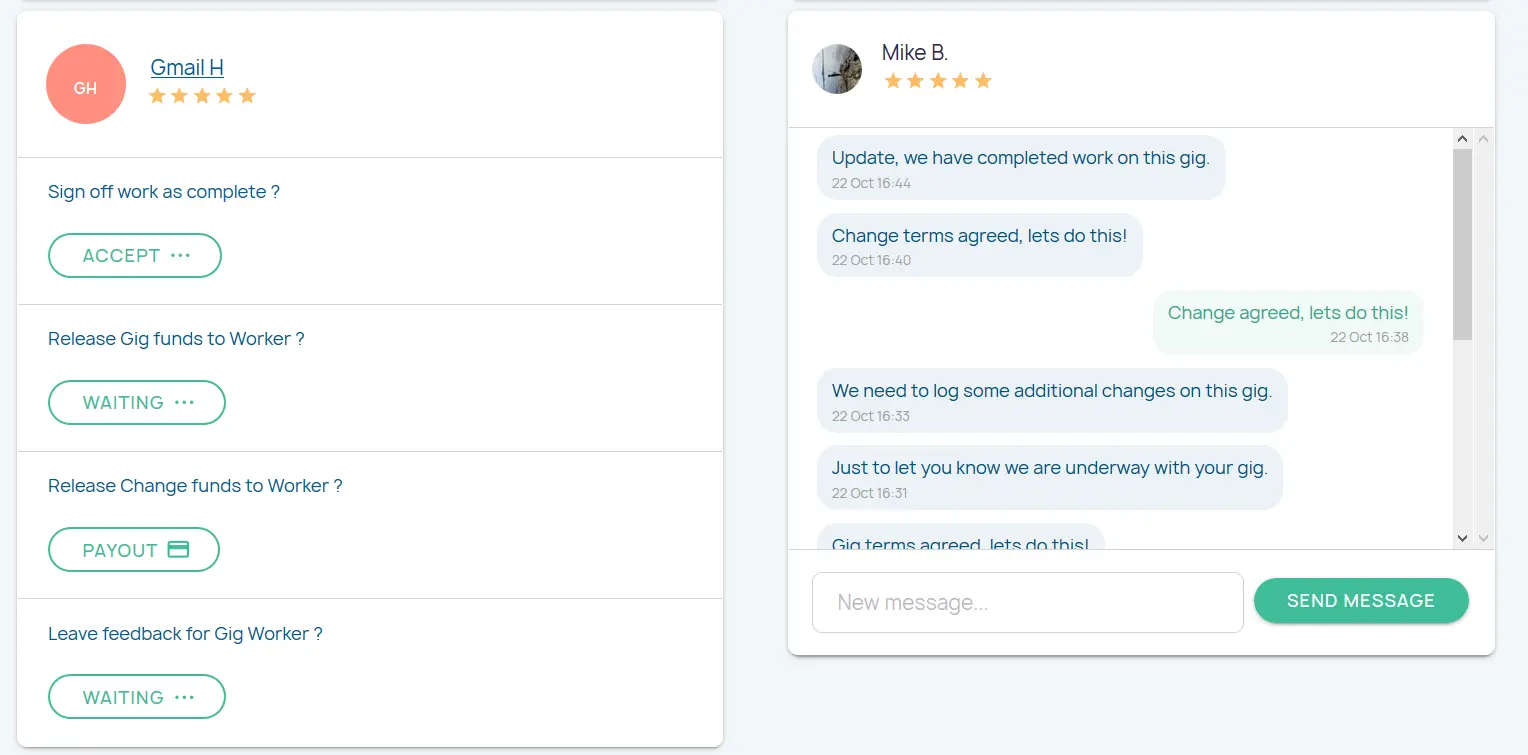The image size is (1528, 755).
Task: Click Mike B.'s profile photo
Action: tap(837, 69)
